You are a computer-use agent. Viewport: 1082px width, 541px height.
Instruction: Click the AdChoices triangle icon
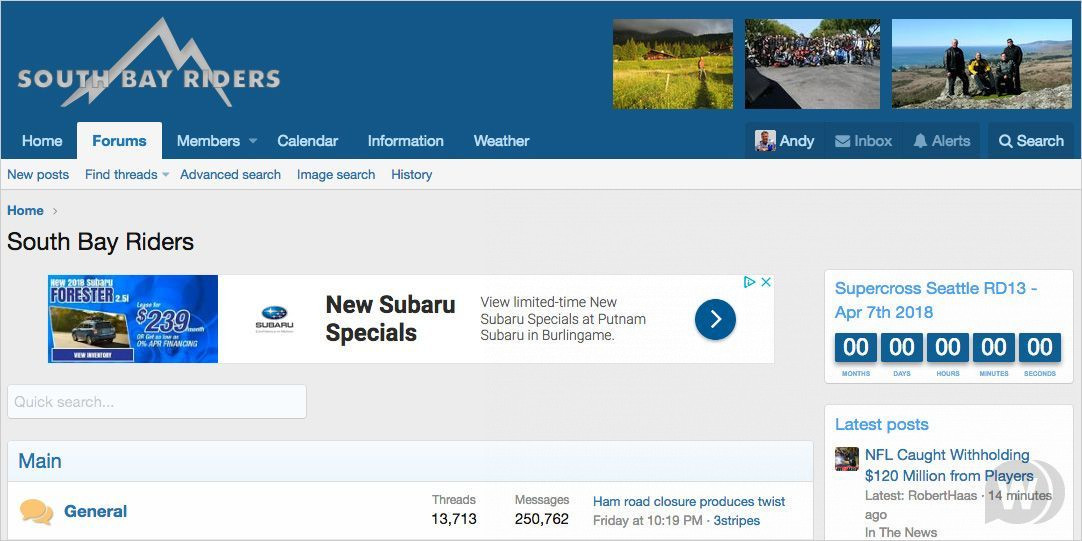coord(749,283)
